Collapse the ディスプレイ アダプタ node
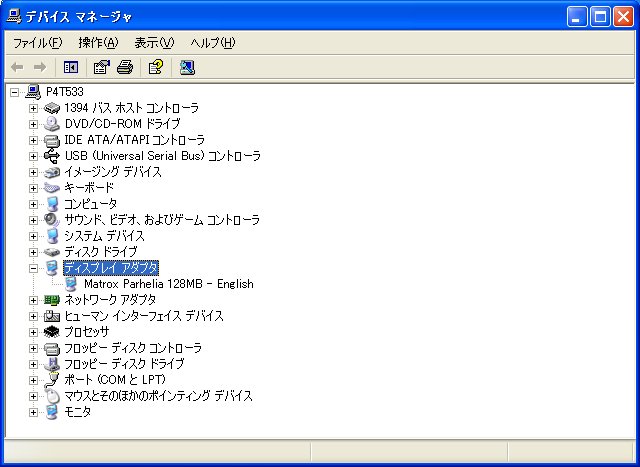 pos(34,268)
